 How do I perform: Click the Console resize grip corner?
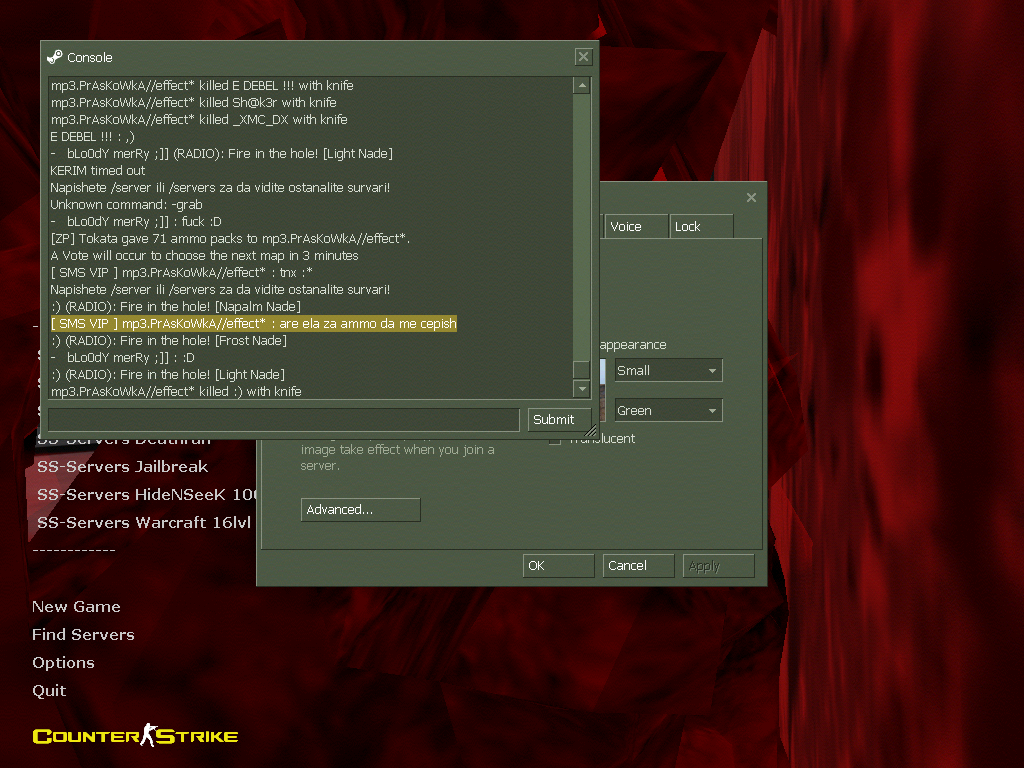point(590,430)
